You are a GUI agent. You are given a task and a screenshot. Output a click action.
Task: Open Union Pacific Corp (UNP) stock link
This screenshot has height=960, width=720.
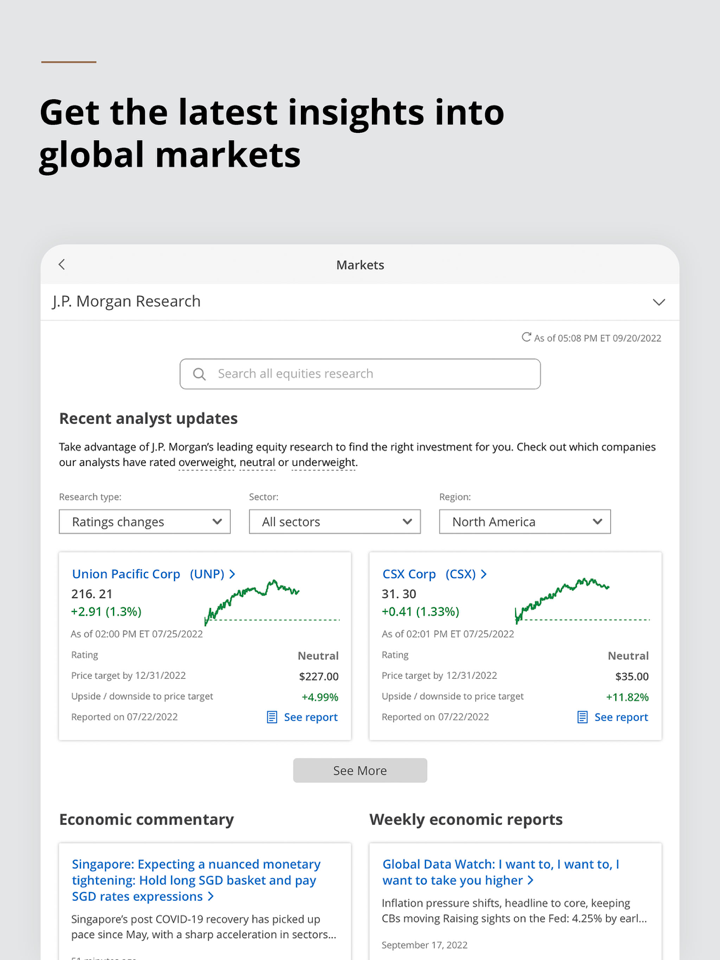153,574
